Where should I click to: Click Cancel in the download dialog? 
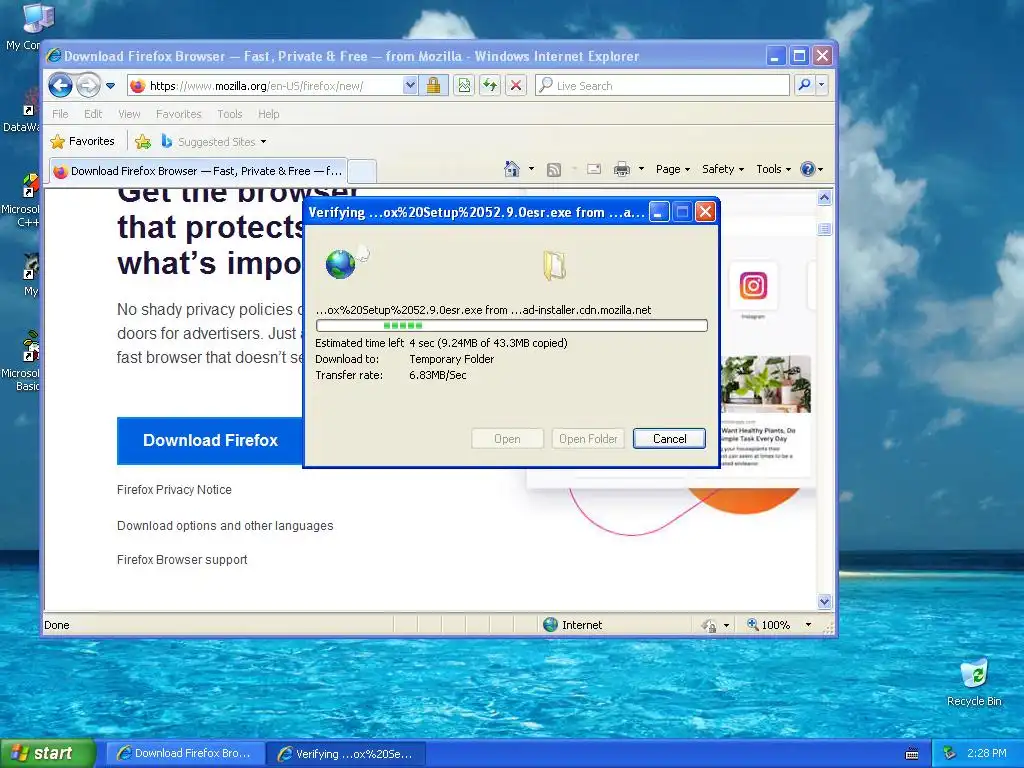tap(669, 439)
